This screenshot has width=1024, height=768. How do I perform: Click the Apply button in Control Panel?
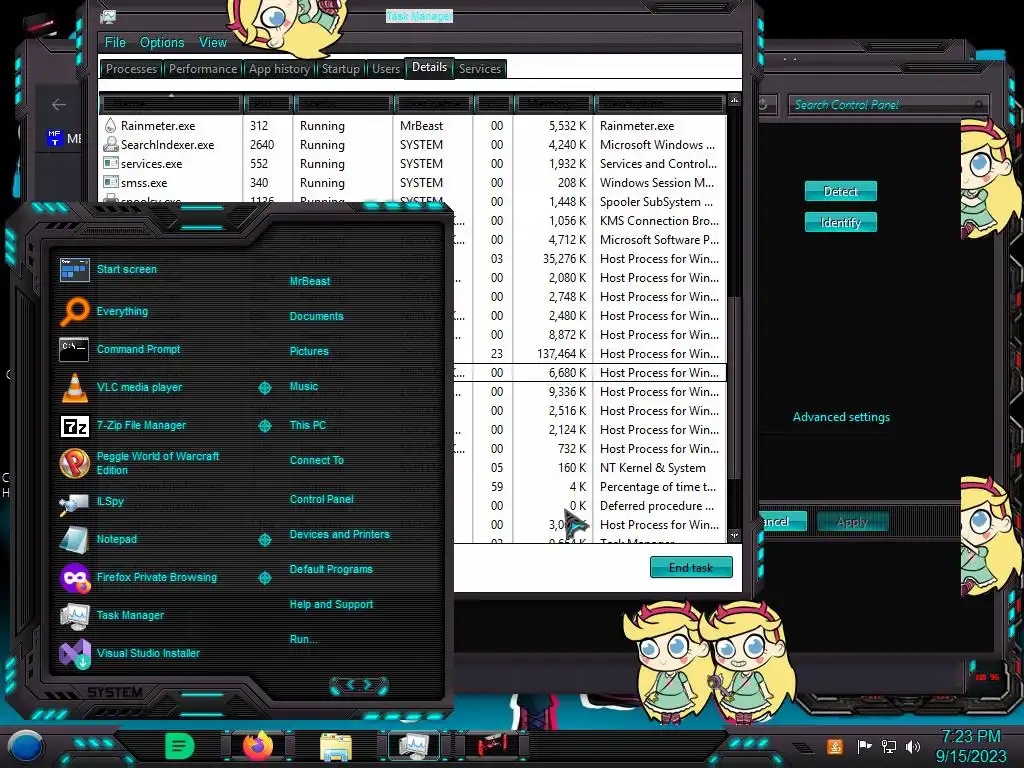click(x=852, y=522)
